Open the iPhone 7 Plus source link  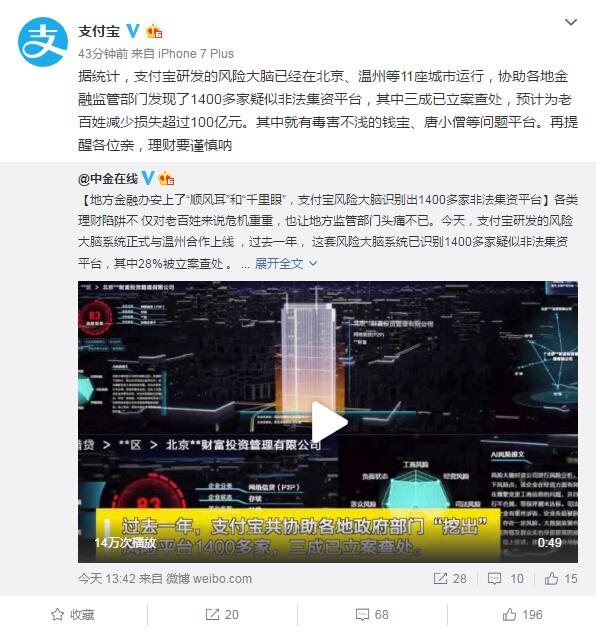point(195,54)
